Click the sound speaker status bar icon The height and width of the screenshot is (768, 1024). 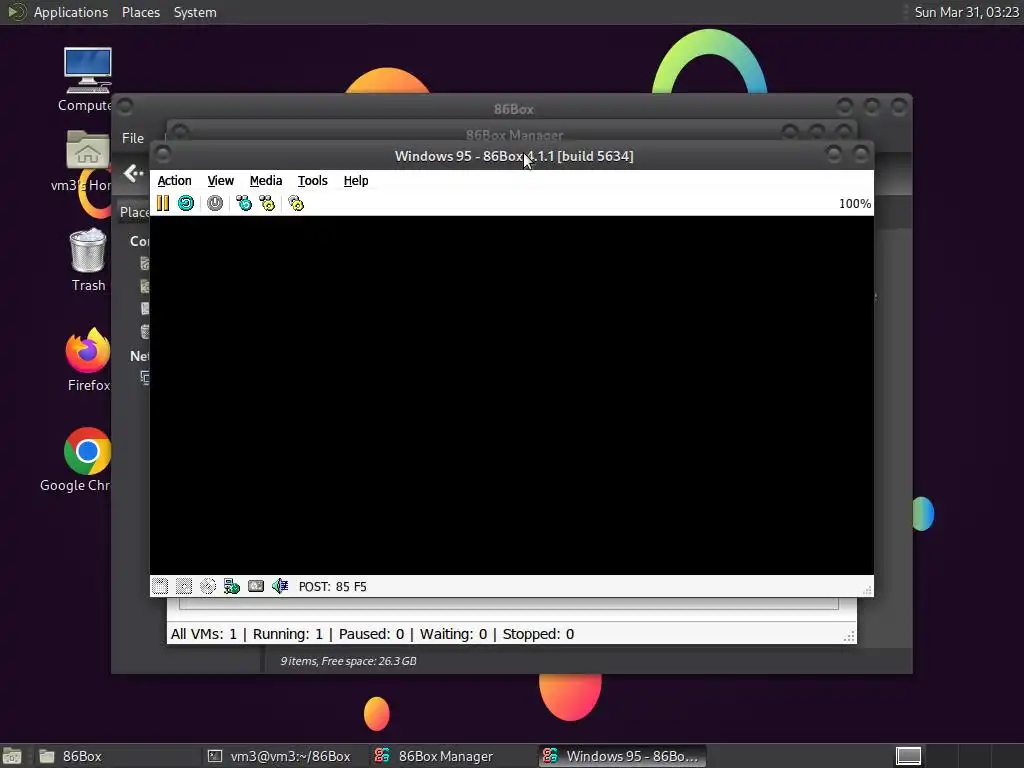[x=280, y=586]
